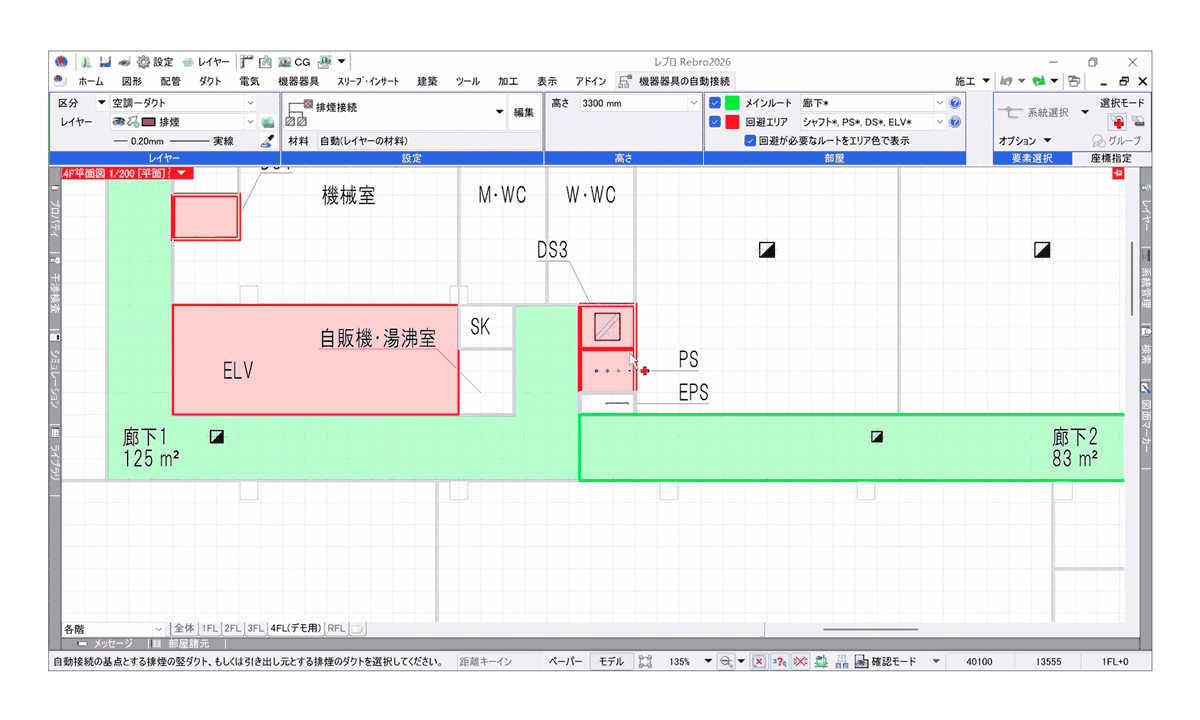
Task: Open the 設定 gear in the quick access toolbar
Action: click(x=143, y=62)
